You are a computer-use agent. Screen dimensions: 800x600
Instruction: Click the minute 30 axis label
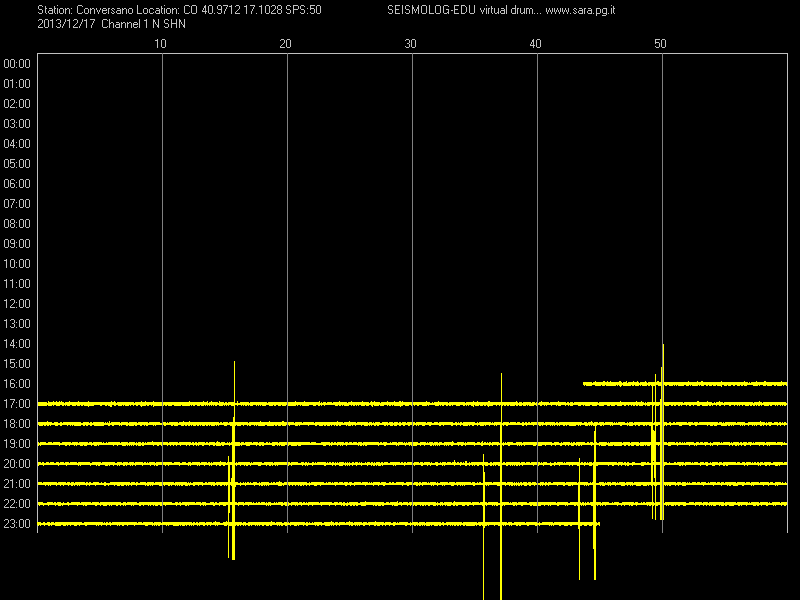click(x=410, y=44)
